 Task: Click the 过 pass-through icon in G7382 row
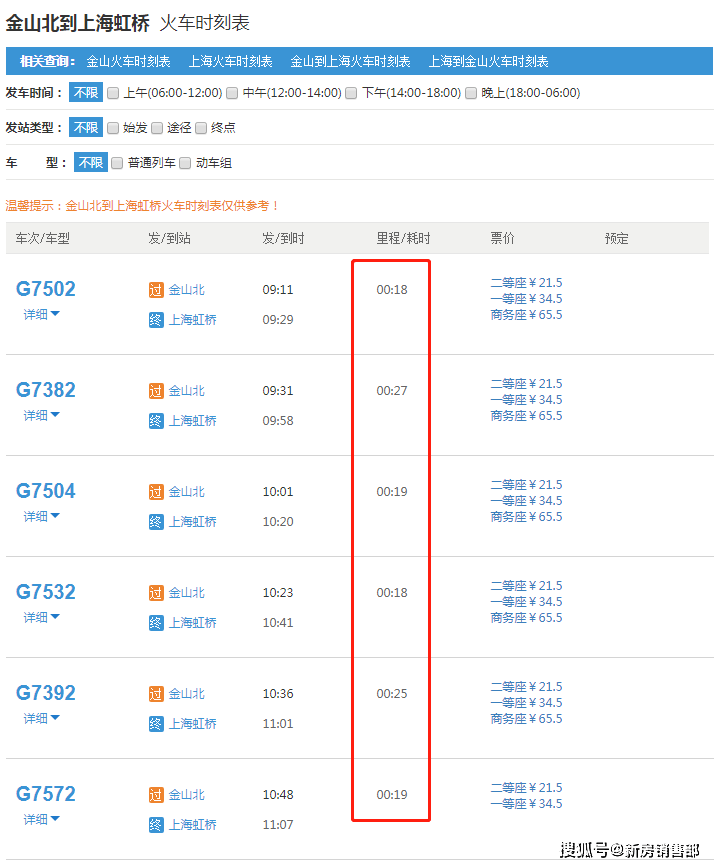(x=156, y=391)
